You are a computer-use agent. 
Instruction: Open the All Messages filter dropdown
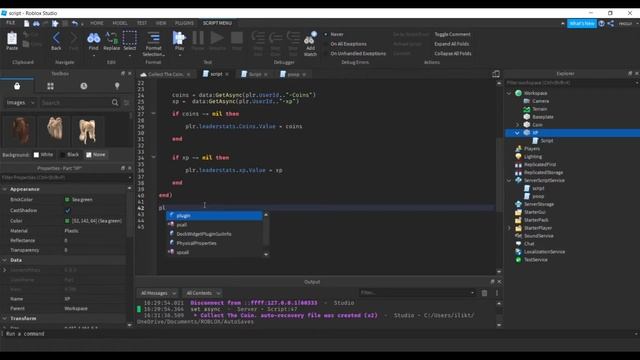tap(158, 293)
